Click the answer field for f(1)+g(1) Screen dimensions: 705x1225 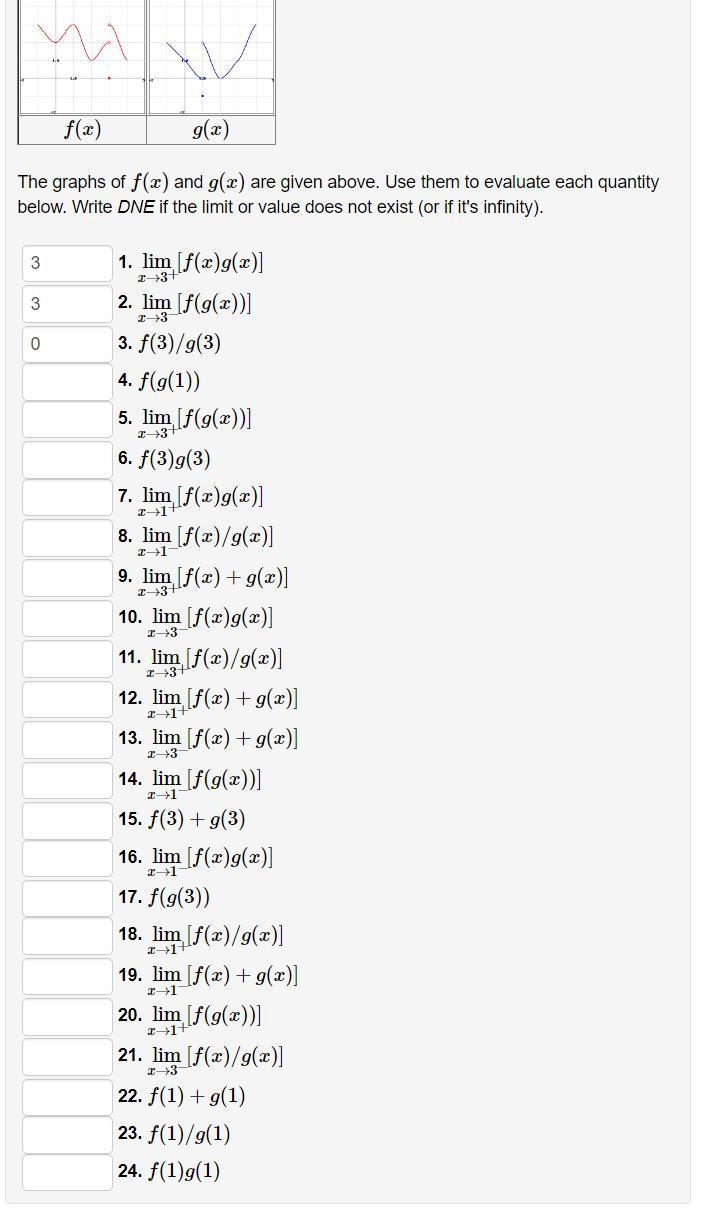click(66, 1096)
